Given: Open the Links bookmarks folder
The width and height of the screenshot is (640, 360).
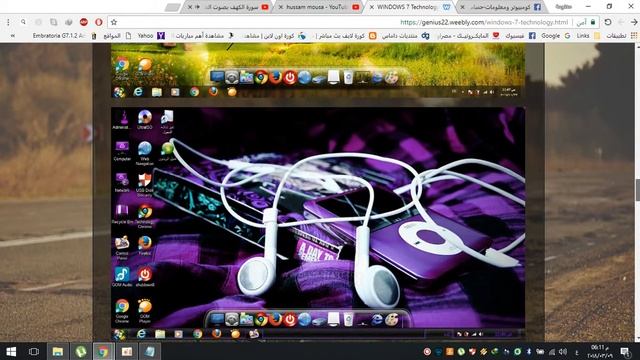Looking at the screenshot, I should coord(588,36).
